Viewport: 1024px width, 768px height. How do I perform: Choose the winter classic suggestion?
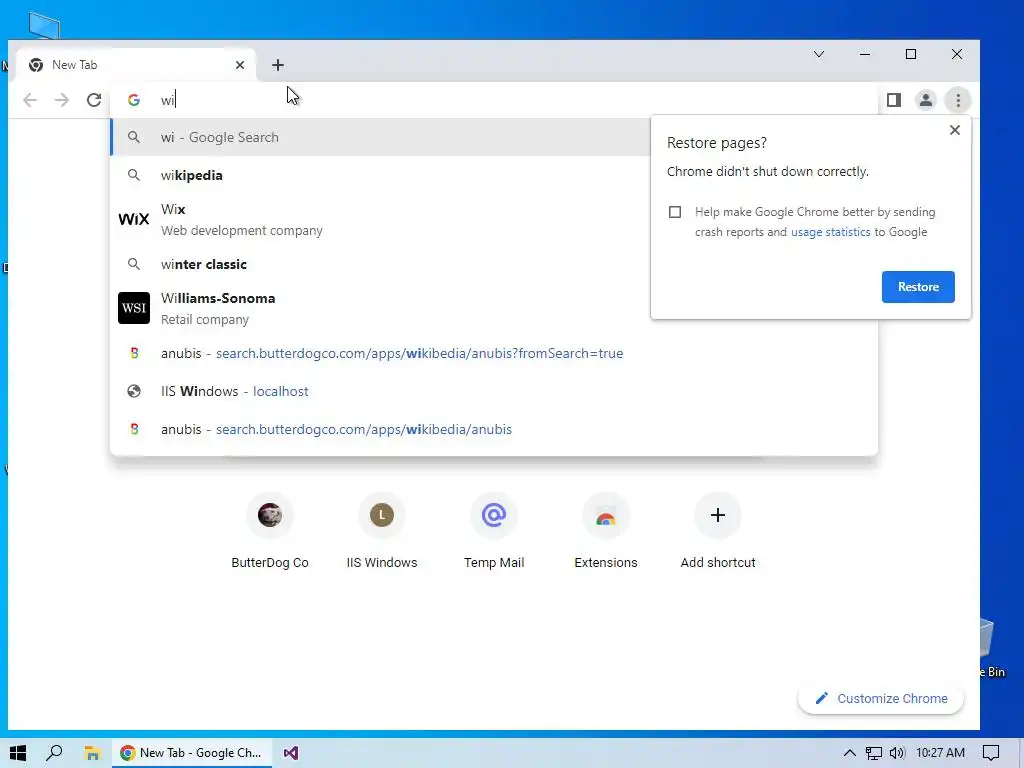(380, 264)
